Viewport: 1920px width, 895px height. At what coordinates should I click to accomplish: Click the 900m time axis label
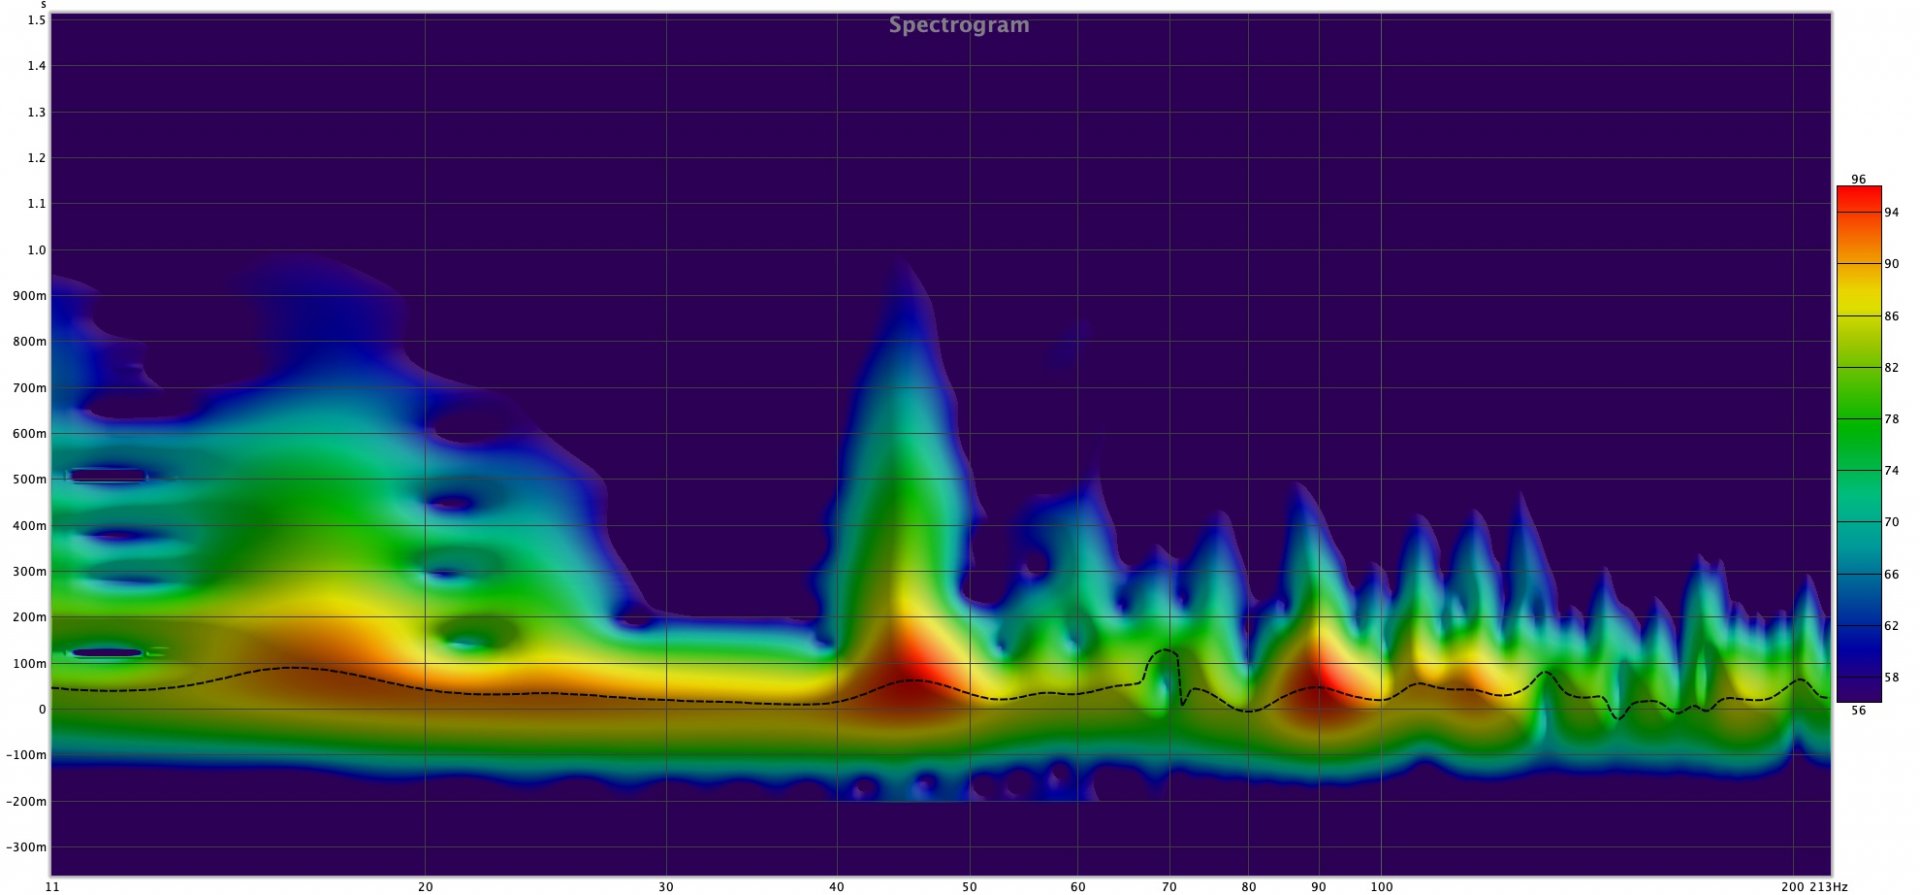29,296
